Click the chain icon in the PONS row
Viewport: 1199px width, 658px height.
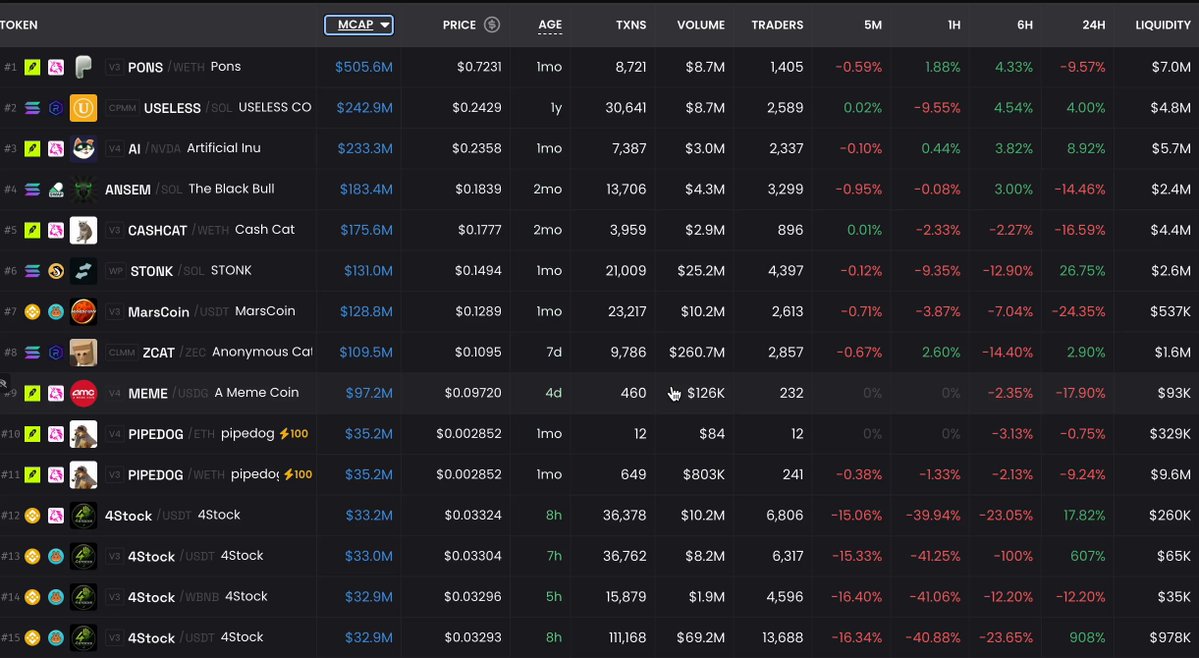coord(32,67)
